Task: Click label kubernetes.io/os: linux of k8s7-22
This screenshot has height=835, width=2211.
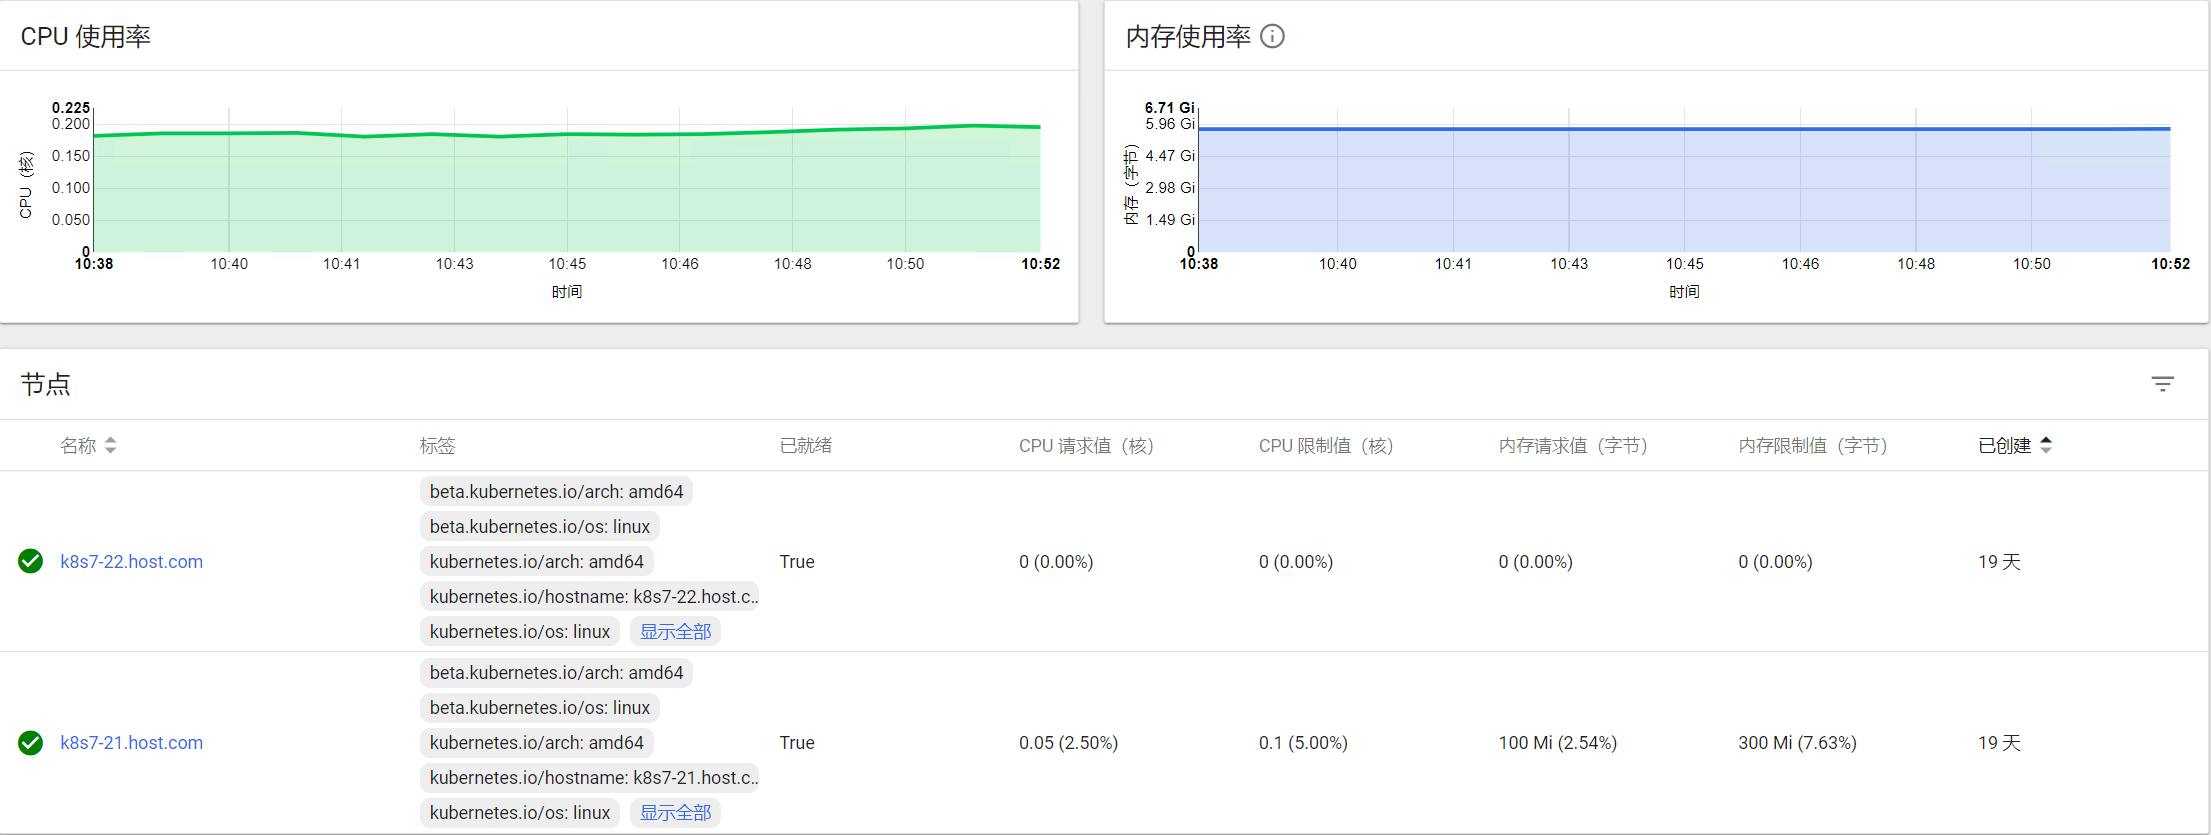Action: coord(520,632)
